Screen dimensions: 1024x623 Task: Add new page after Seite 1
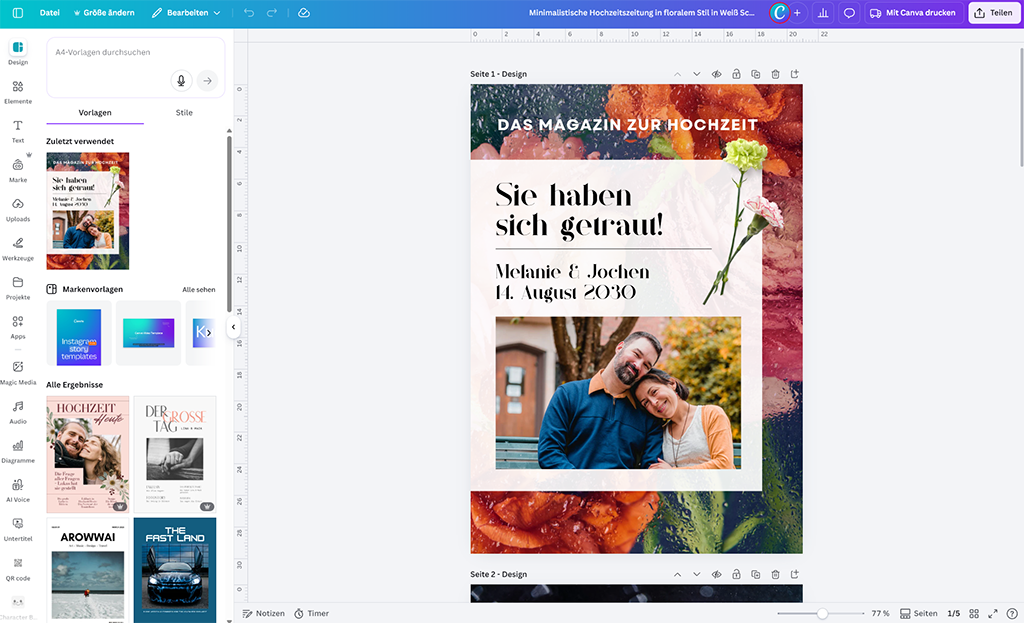click(795, 74)
